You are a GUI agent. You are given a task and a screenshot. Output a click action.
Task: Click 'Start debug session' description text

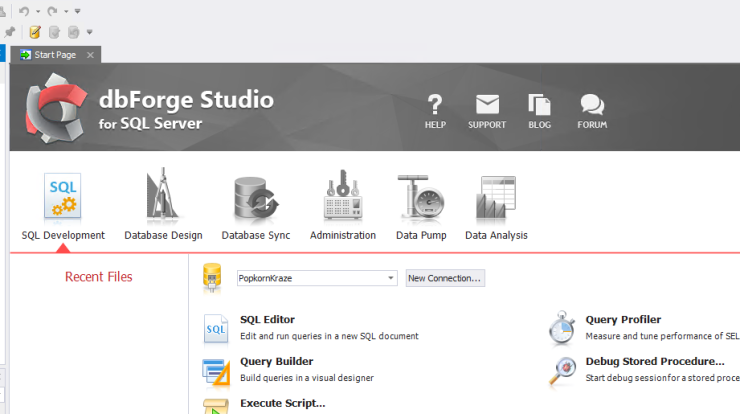point(663,378)
